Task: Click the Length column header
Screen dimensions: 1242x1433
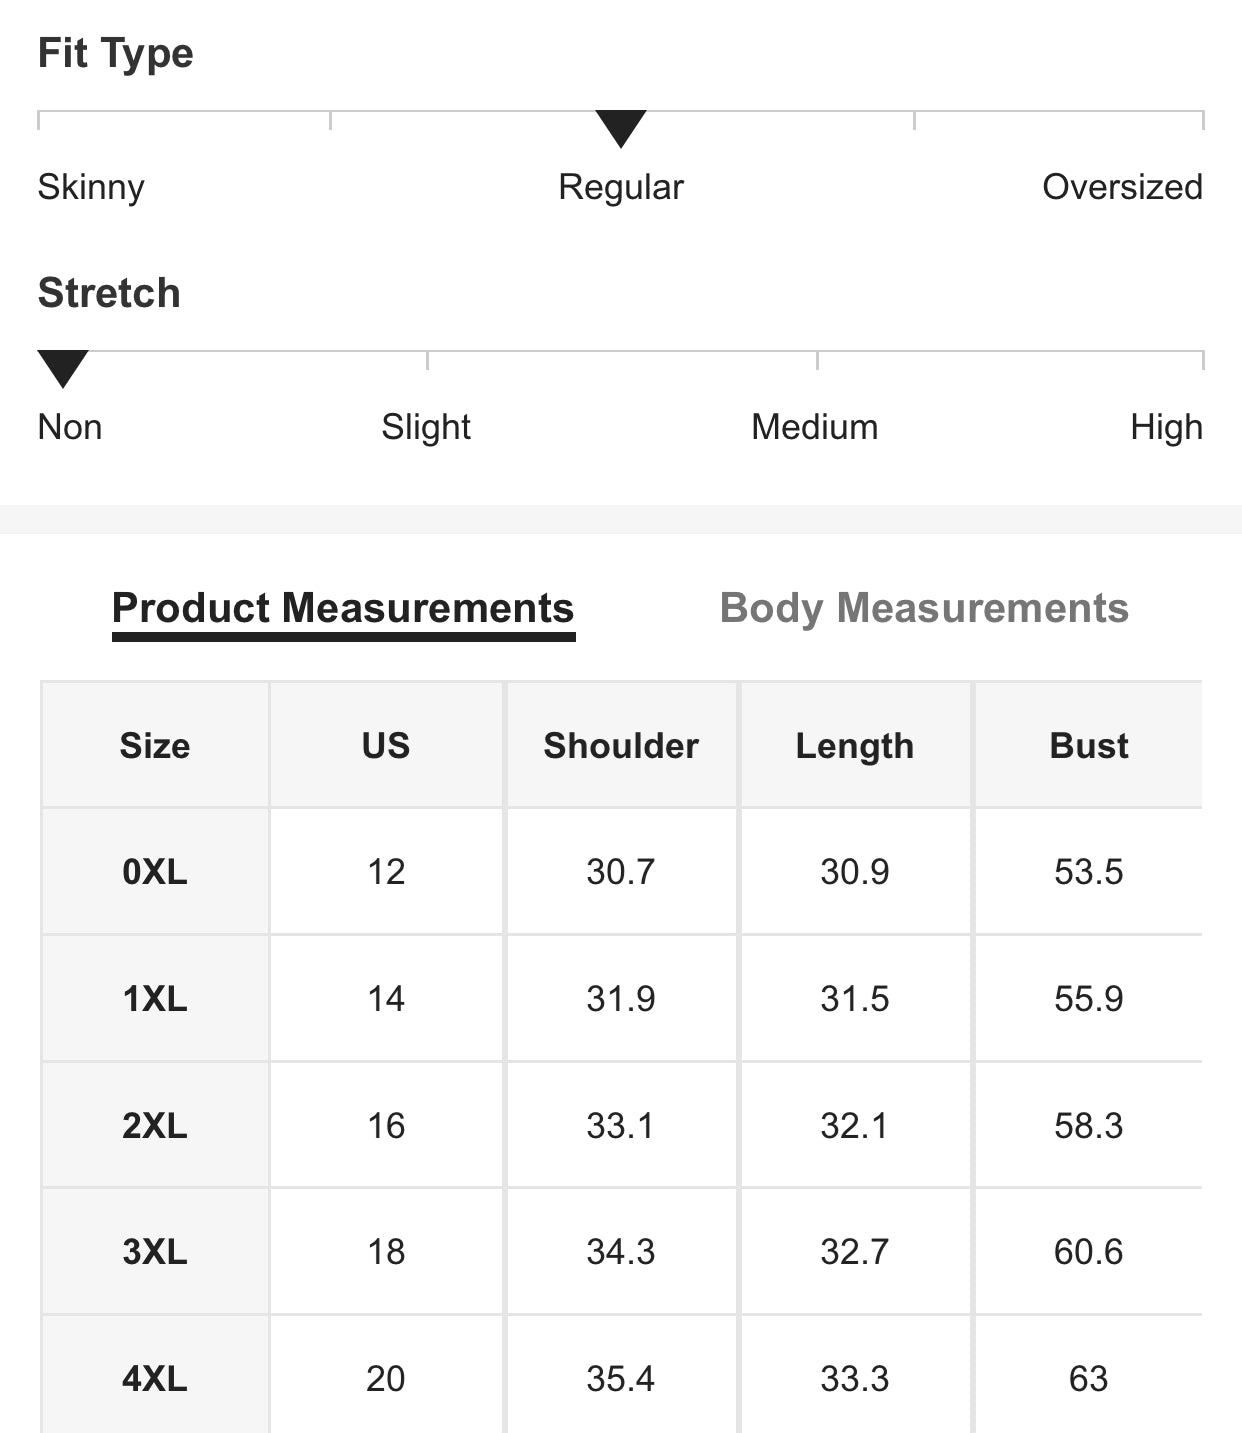Action: pos(855,746)
